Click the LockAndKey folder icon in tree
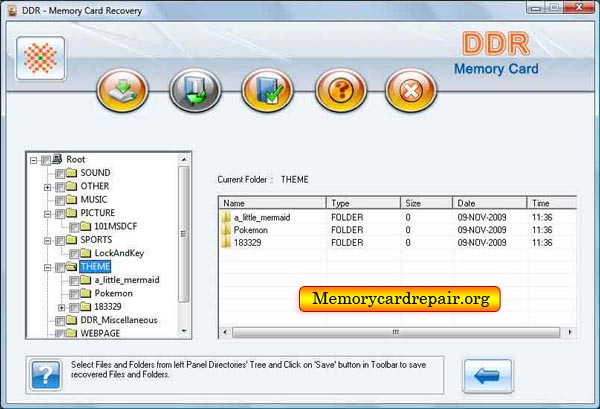The image size is (600, 409). [86, 253]
